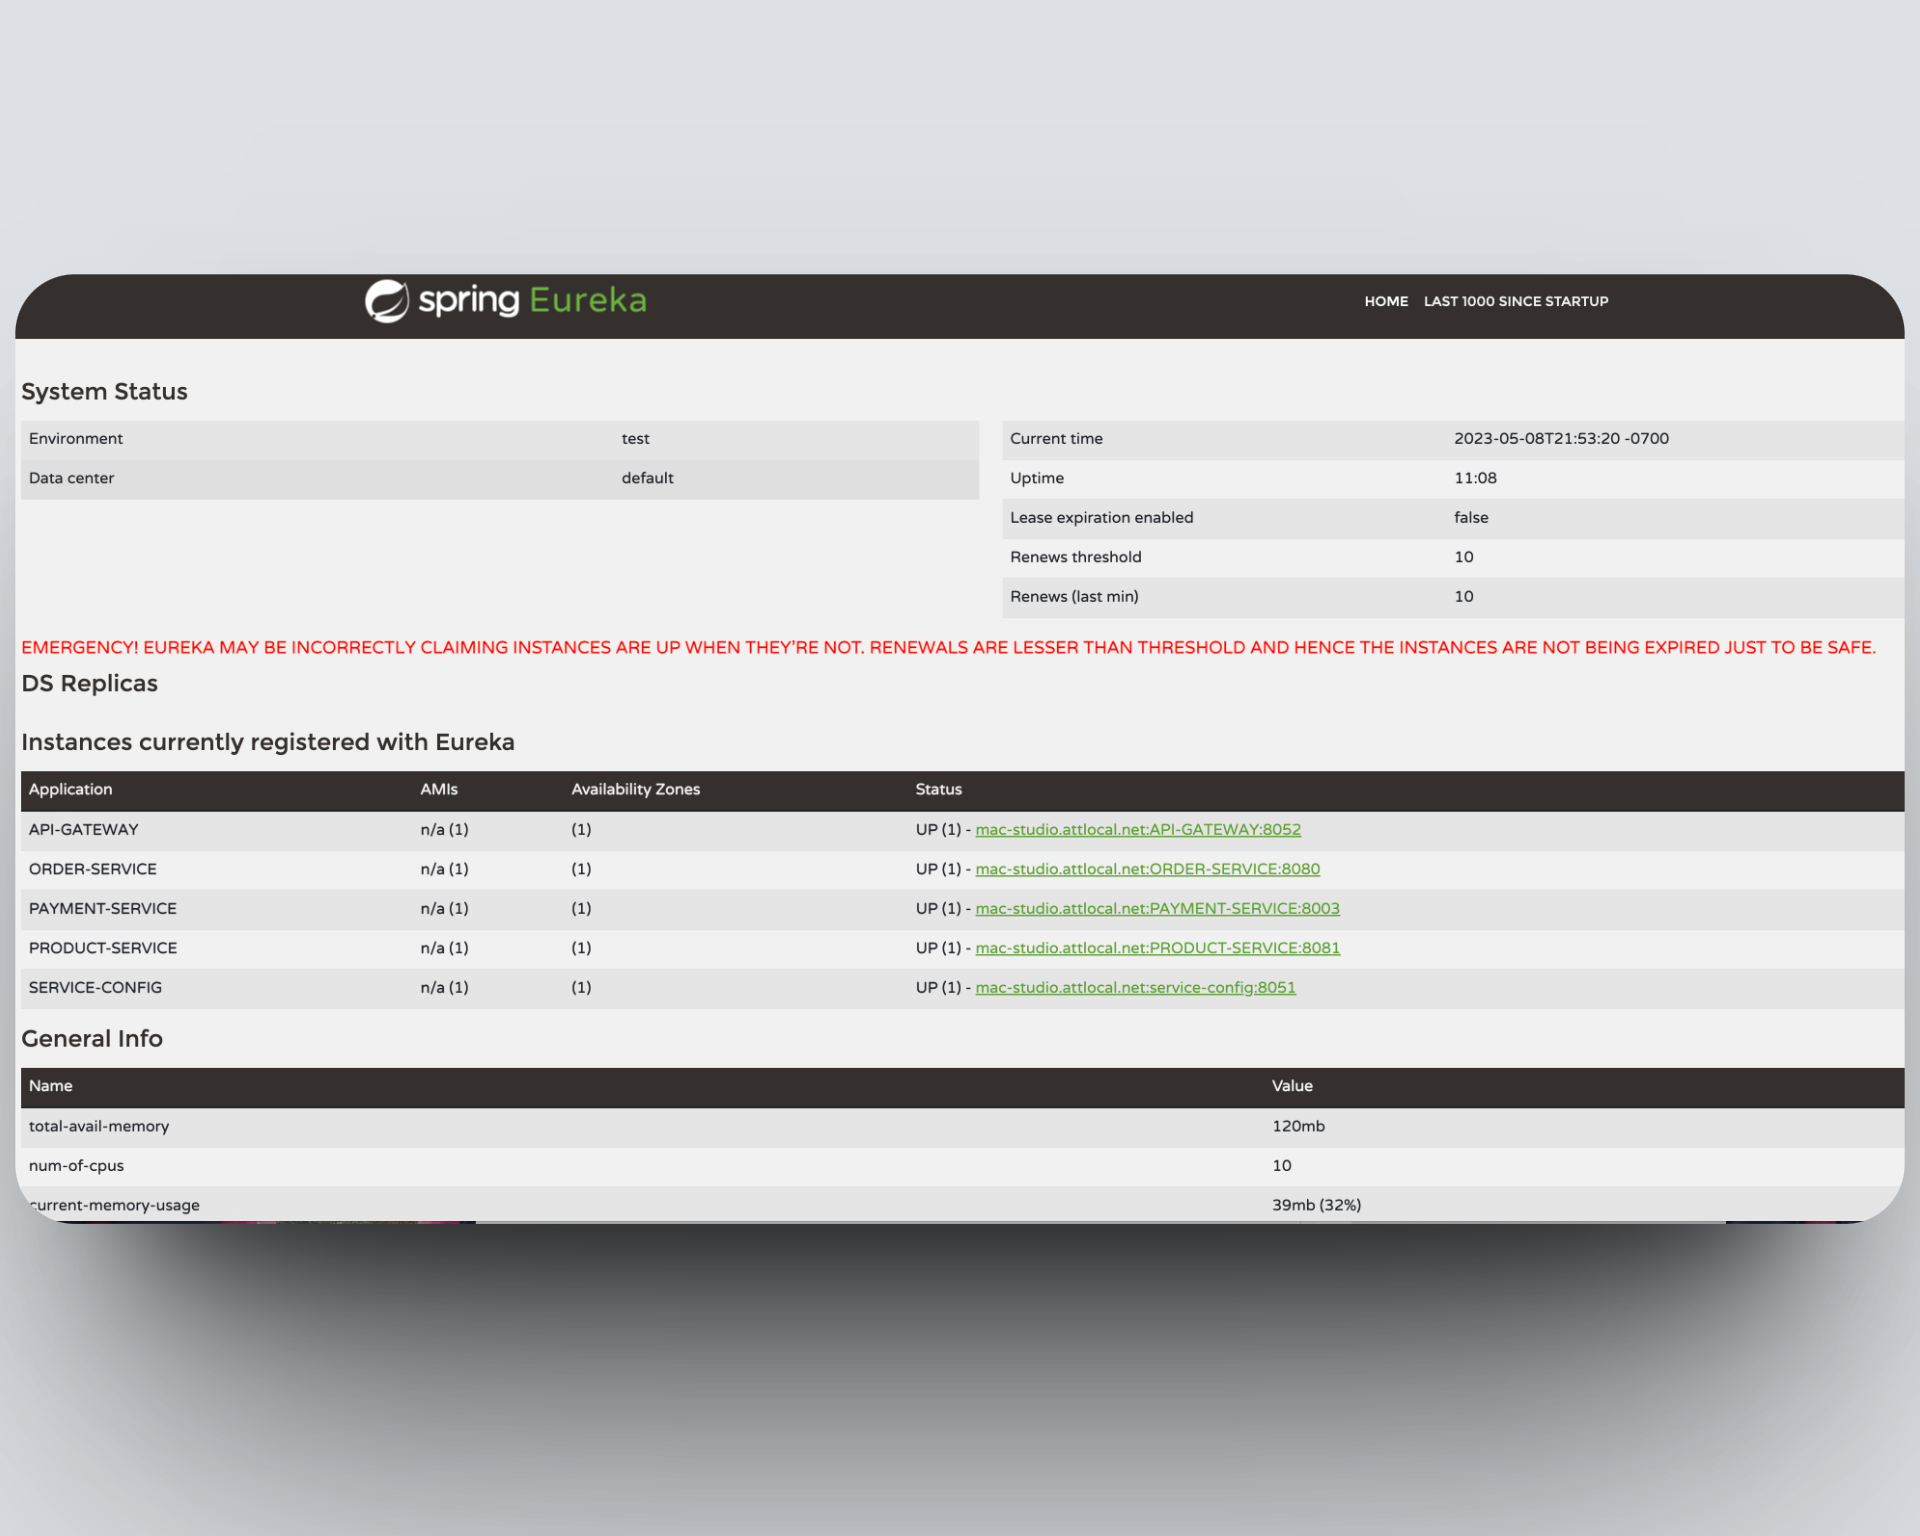This screenshot has height=1536, width=1920.
Task: Click n/a (1) AMI cell for API-GATEWAY
Action: pos(444,829)
